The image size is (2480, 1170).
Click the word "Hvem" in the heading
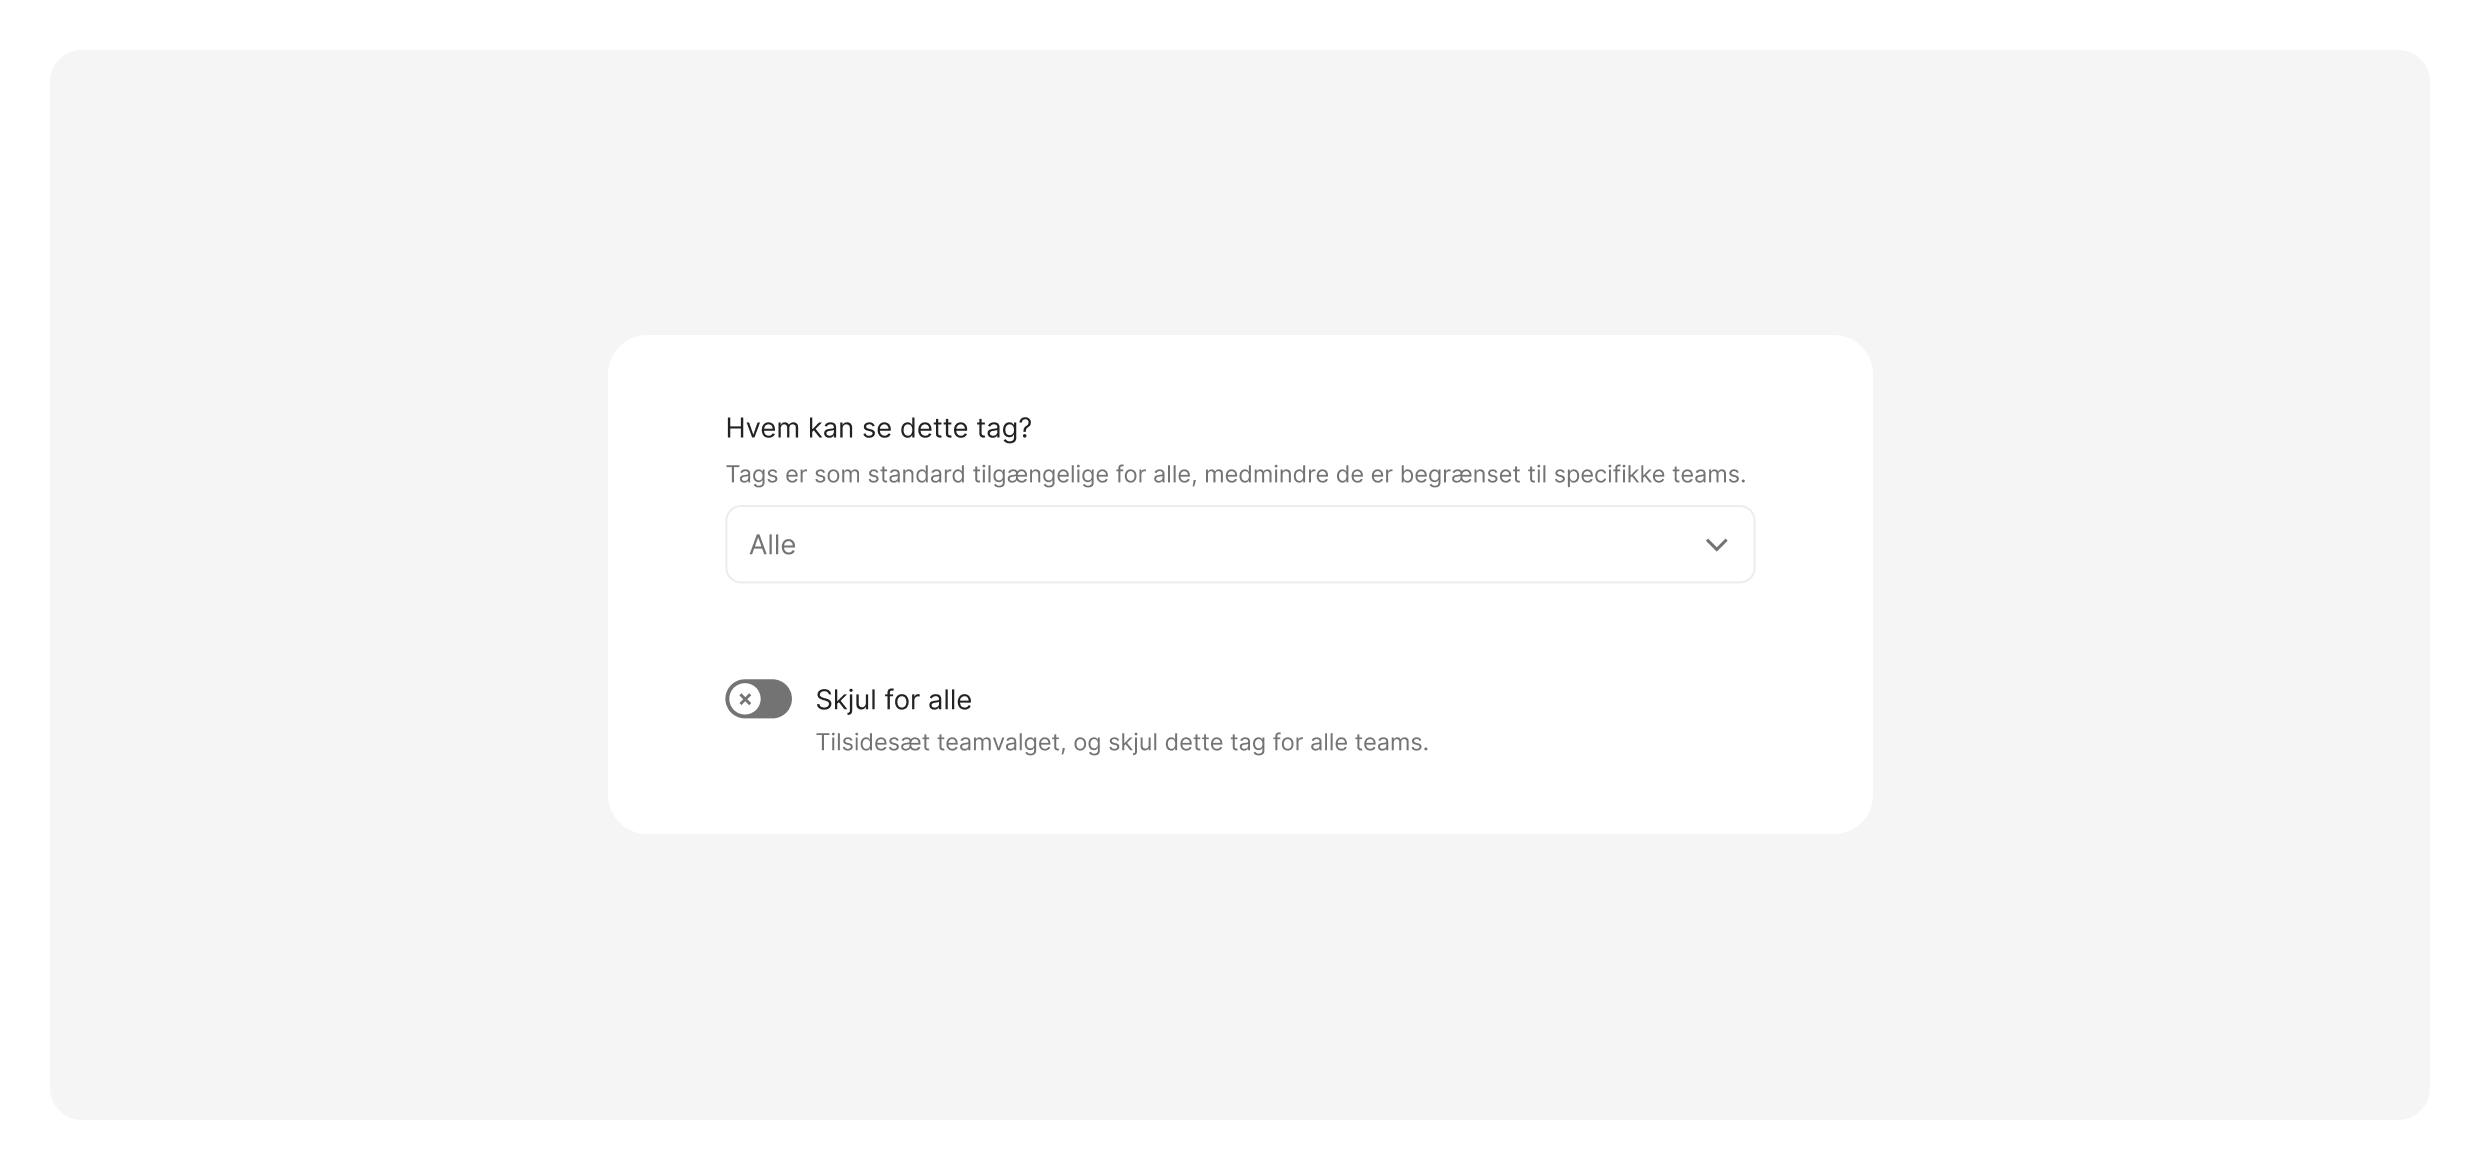point(762,428)
